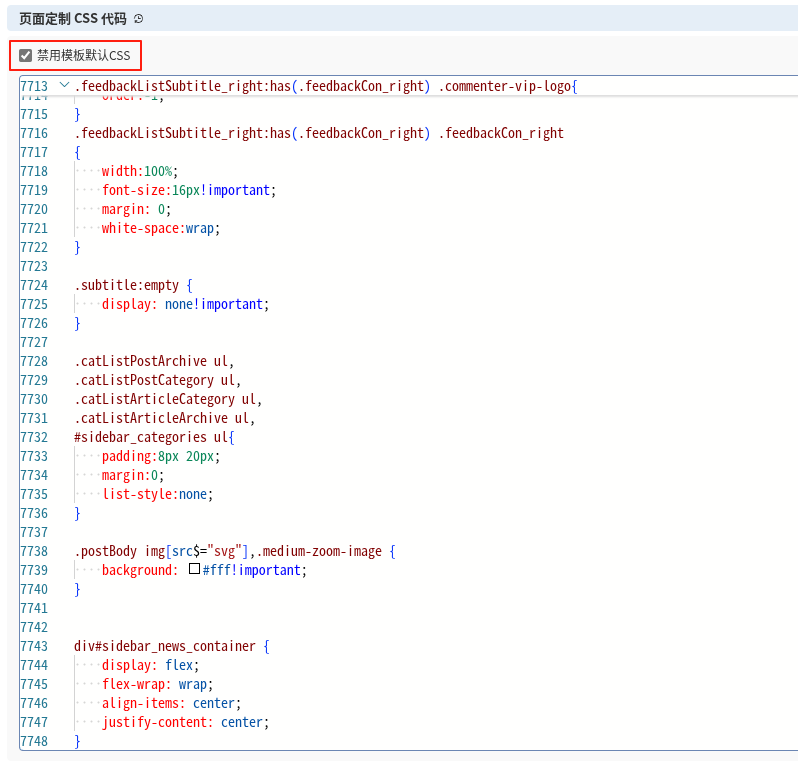
Task: Select line number 7716 in the gutter
Action: coord(34,133)
